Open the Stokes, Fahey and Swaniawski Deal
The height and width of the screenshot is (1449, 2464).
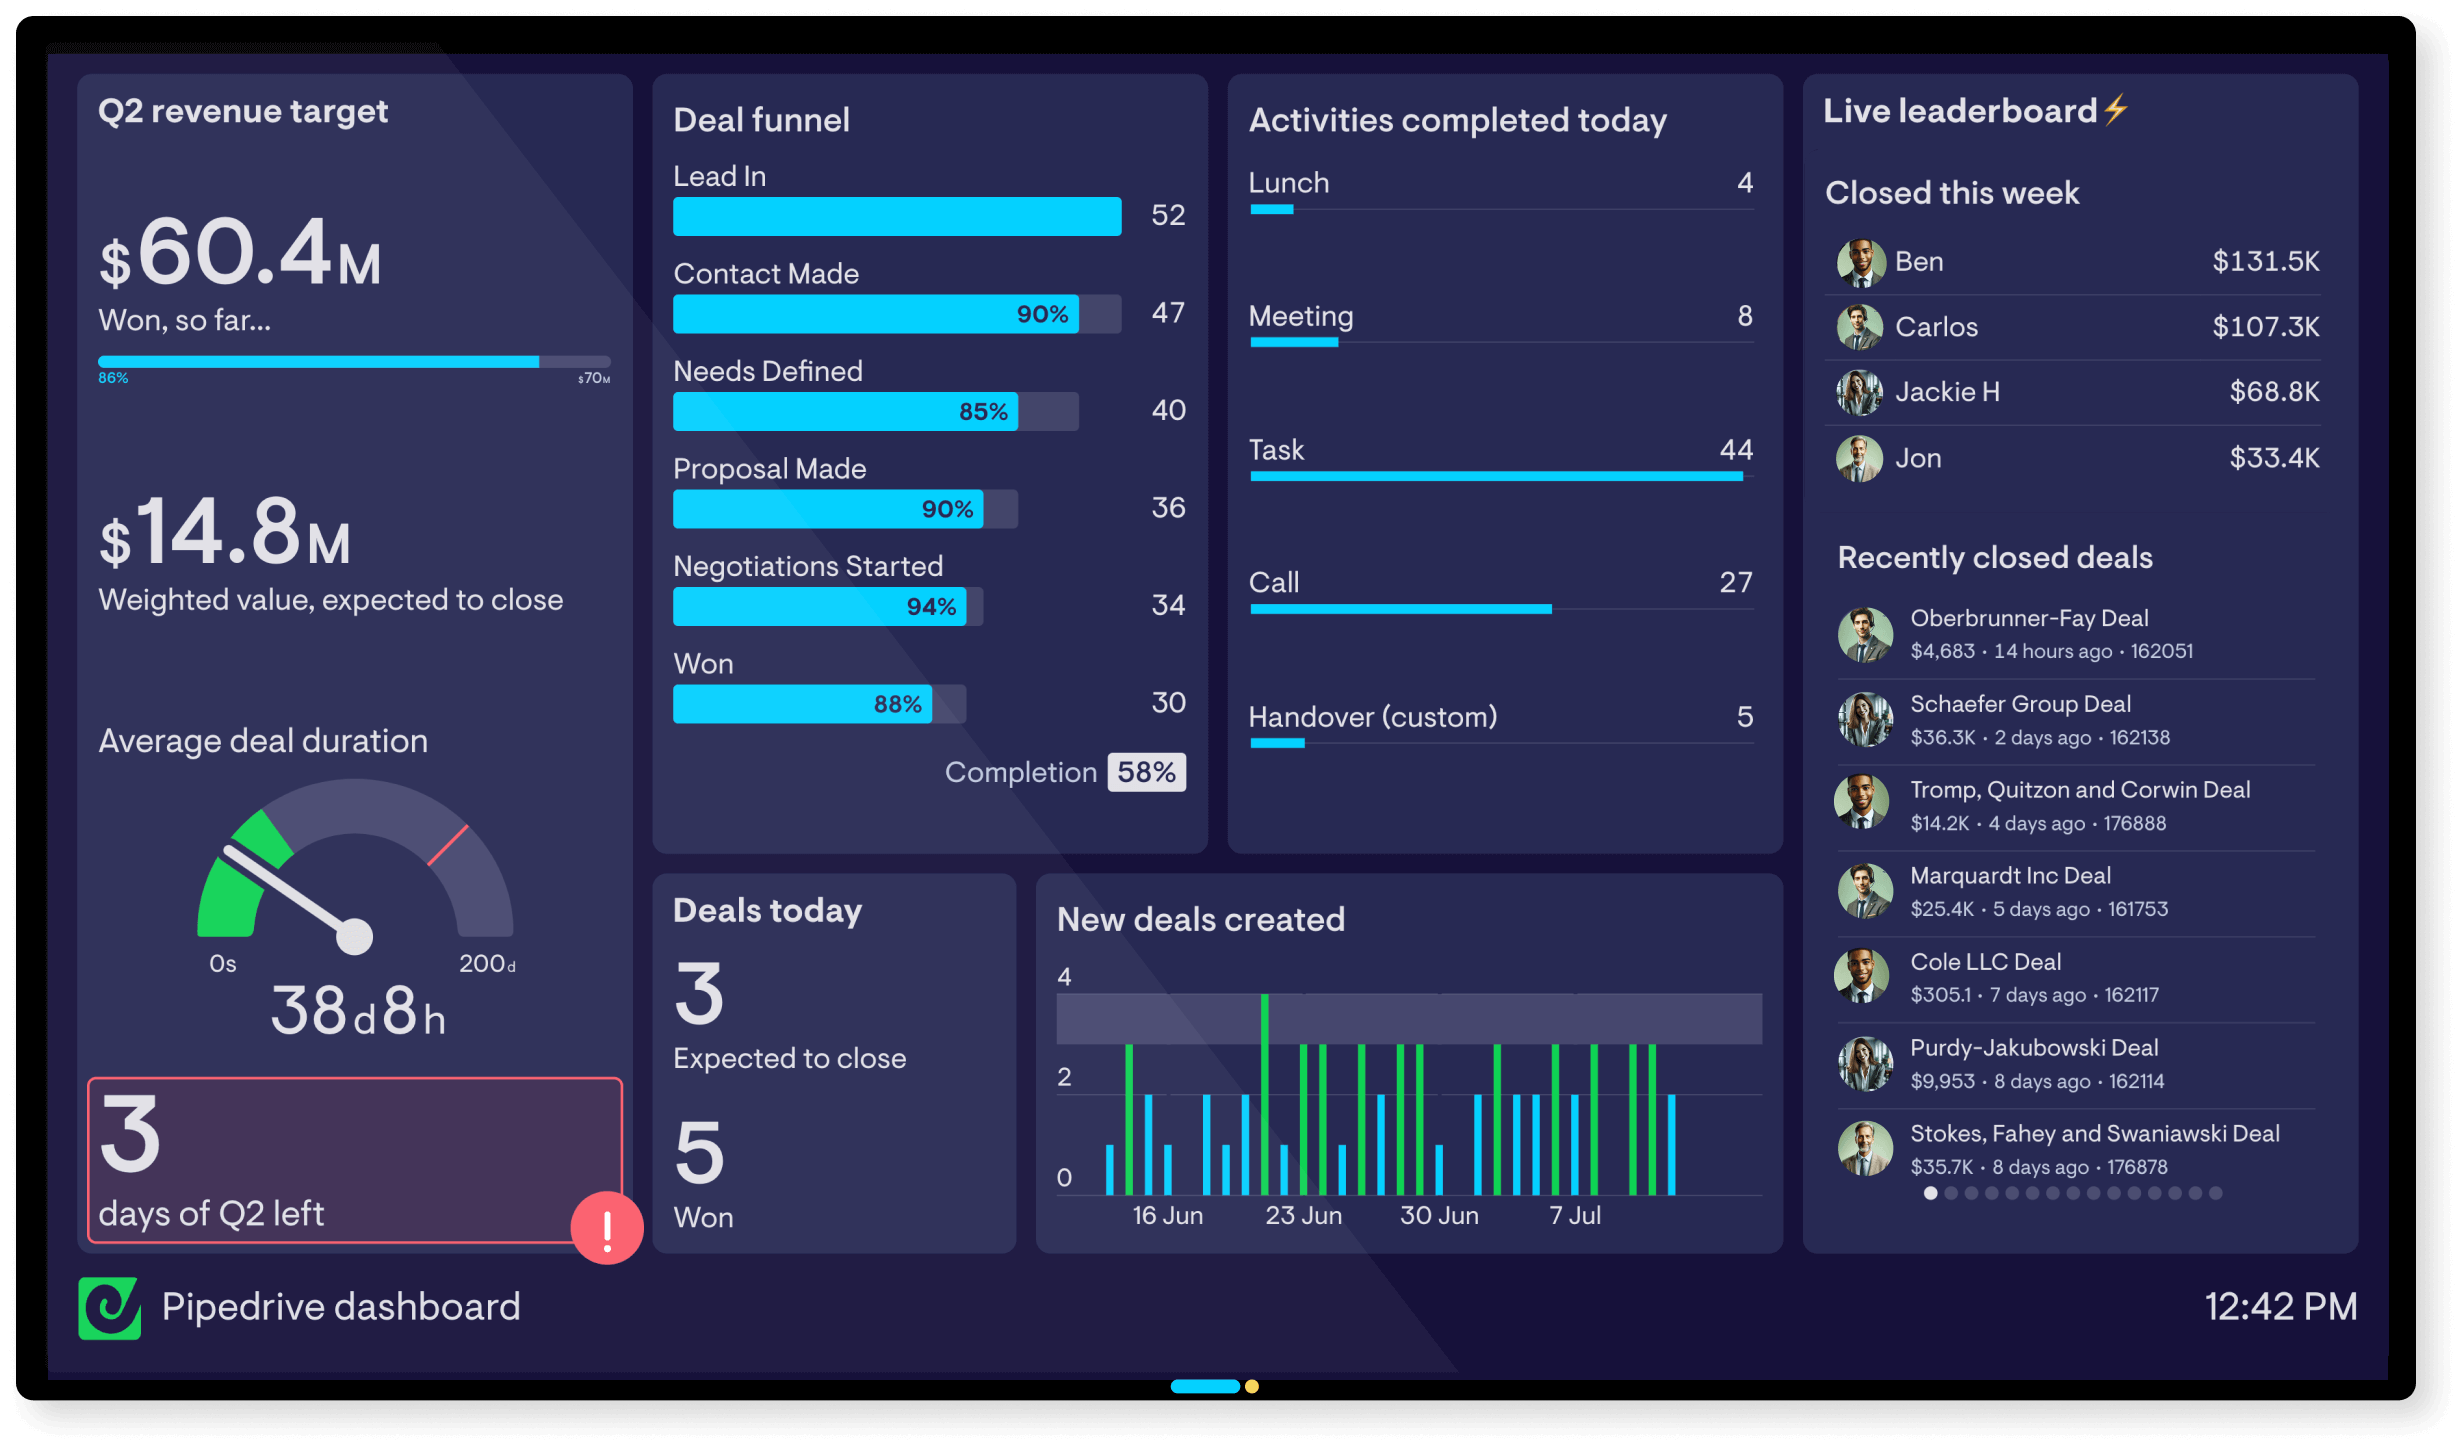(2076, 1150)
